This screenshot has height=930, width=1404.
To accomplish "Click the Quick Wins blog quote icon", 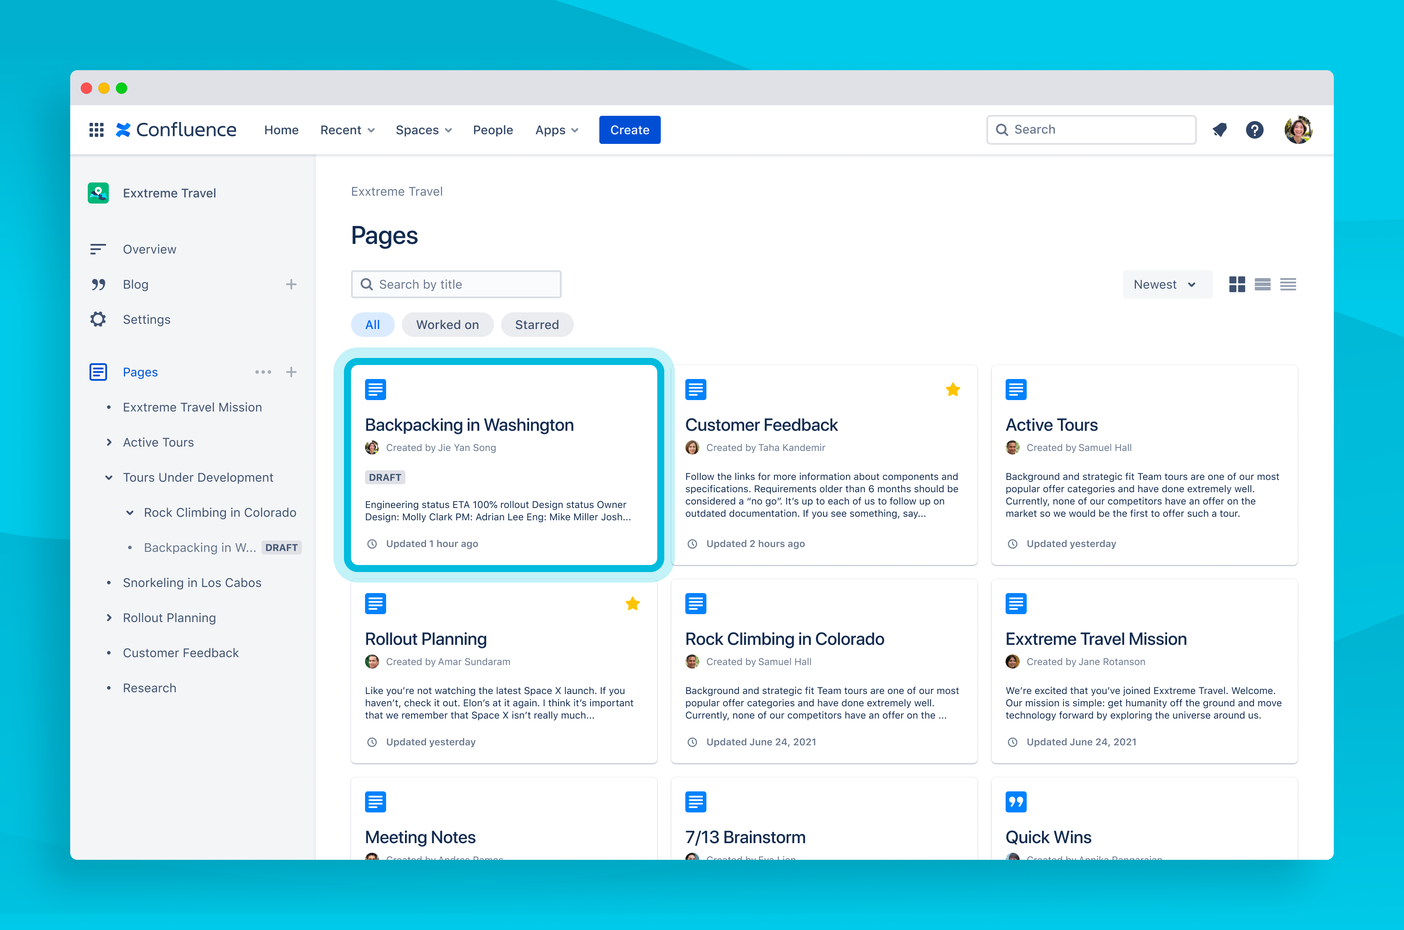I will click(1016, 802).
